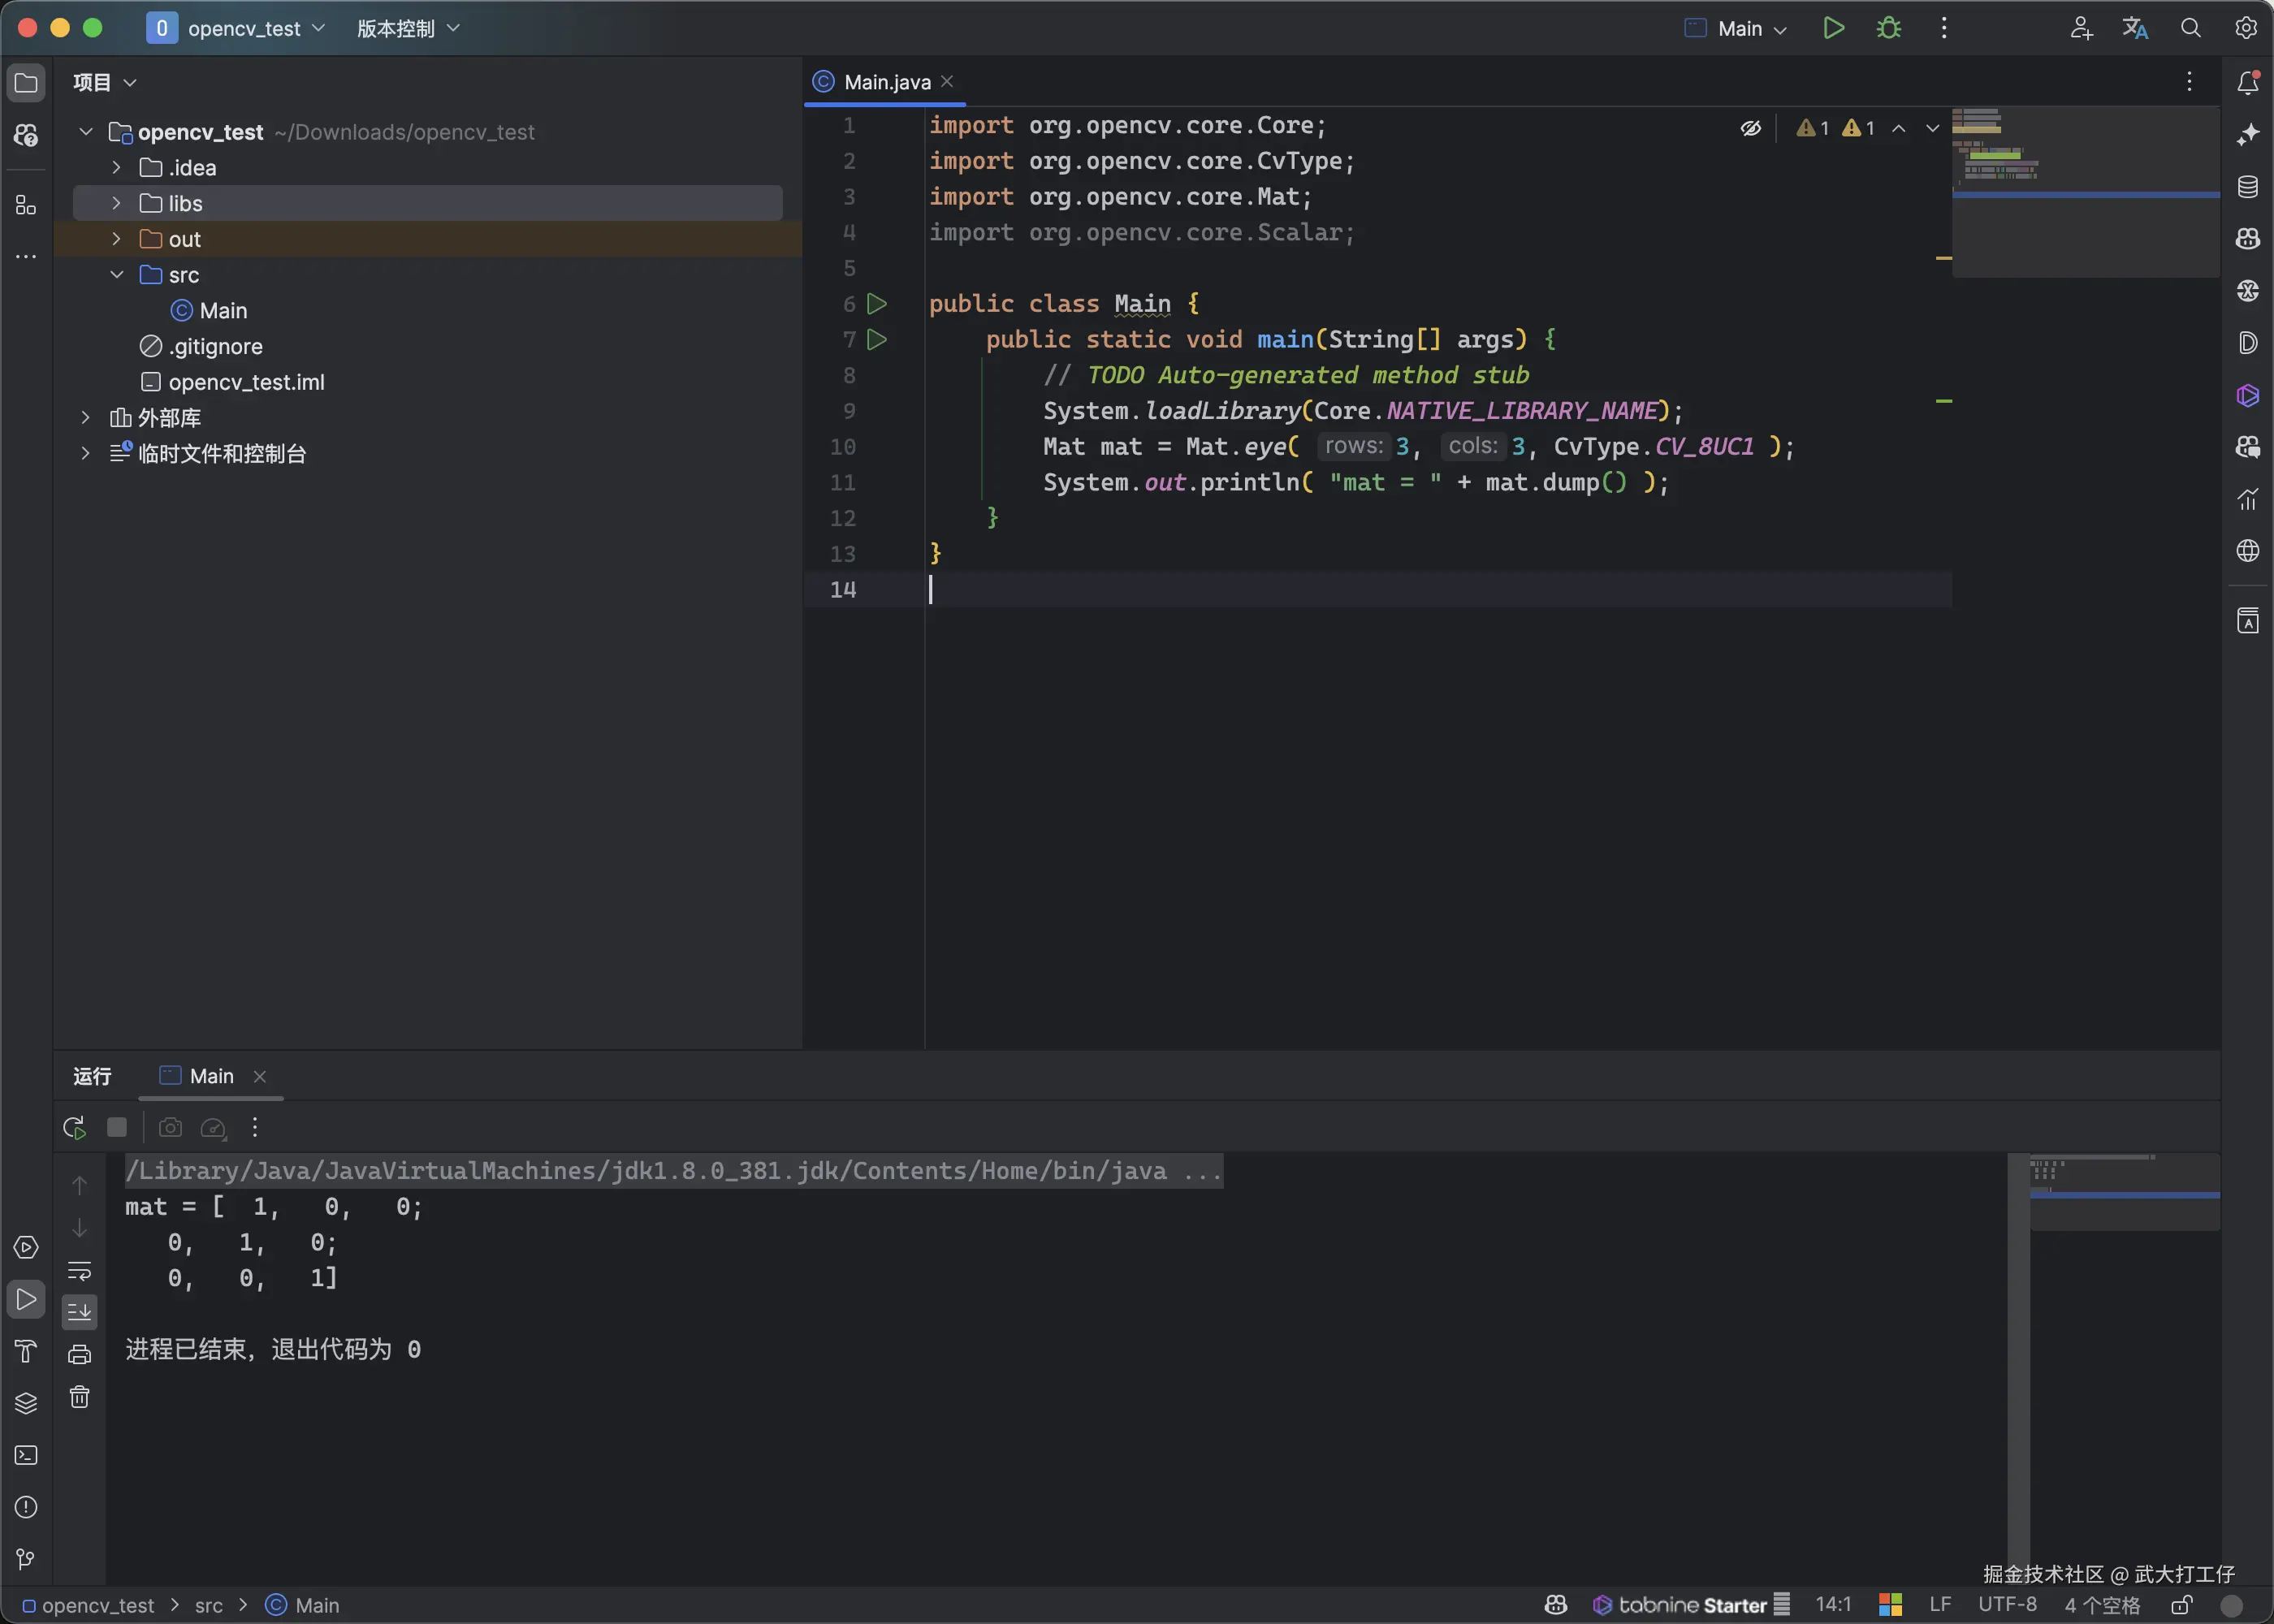Click the src breadcrumb in the status bar
Screen dimensions: 2274x1624
tap(208, 1605)
